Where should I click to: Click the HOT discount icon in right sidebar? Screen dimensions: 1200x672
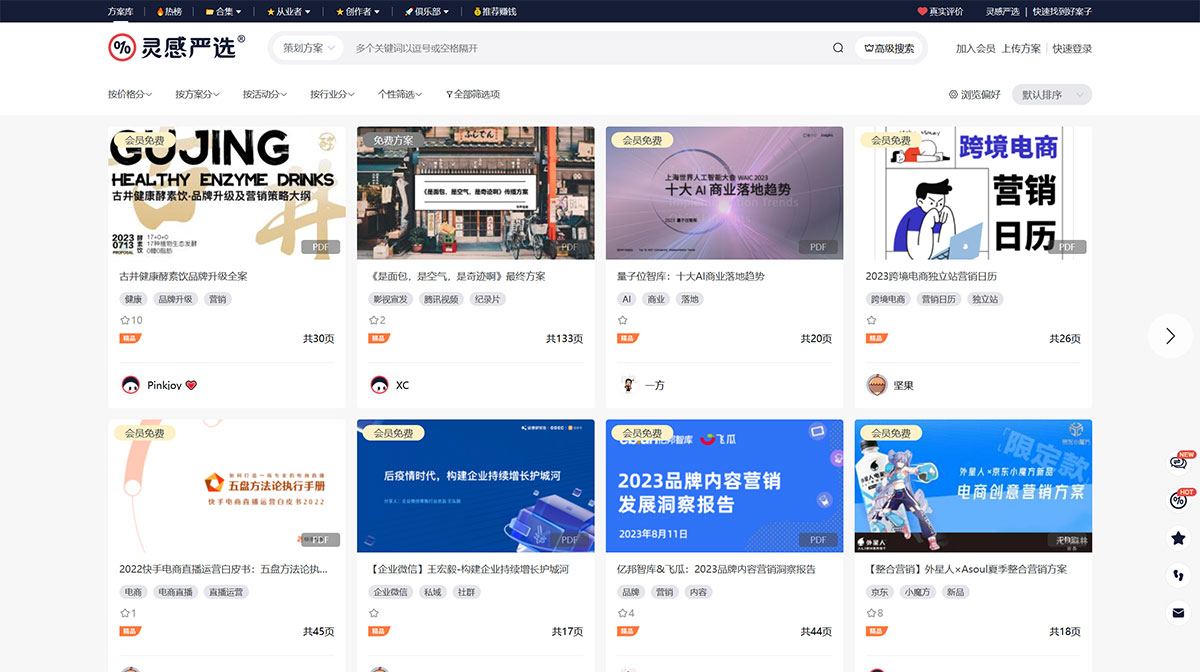tap(1178, 498)
